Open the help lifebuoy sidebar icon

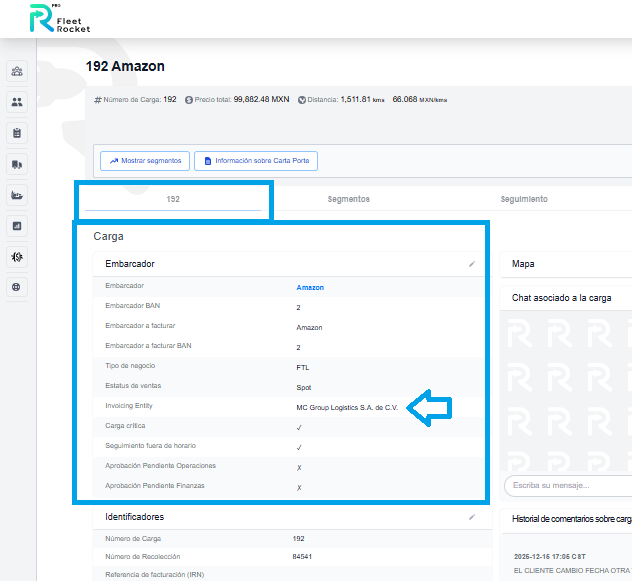click(17, 287)
